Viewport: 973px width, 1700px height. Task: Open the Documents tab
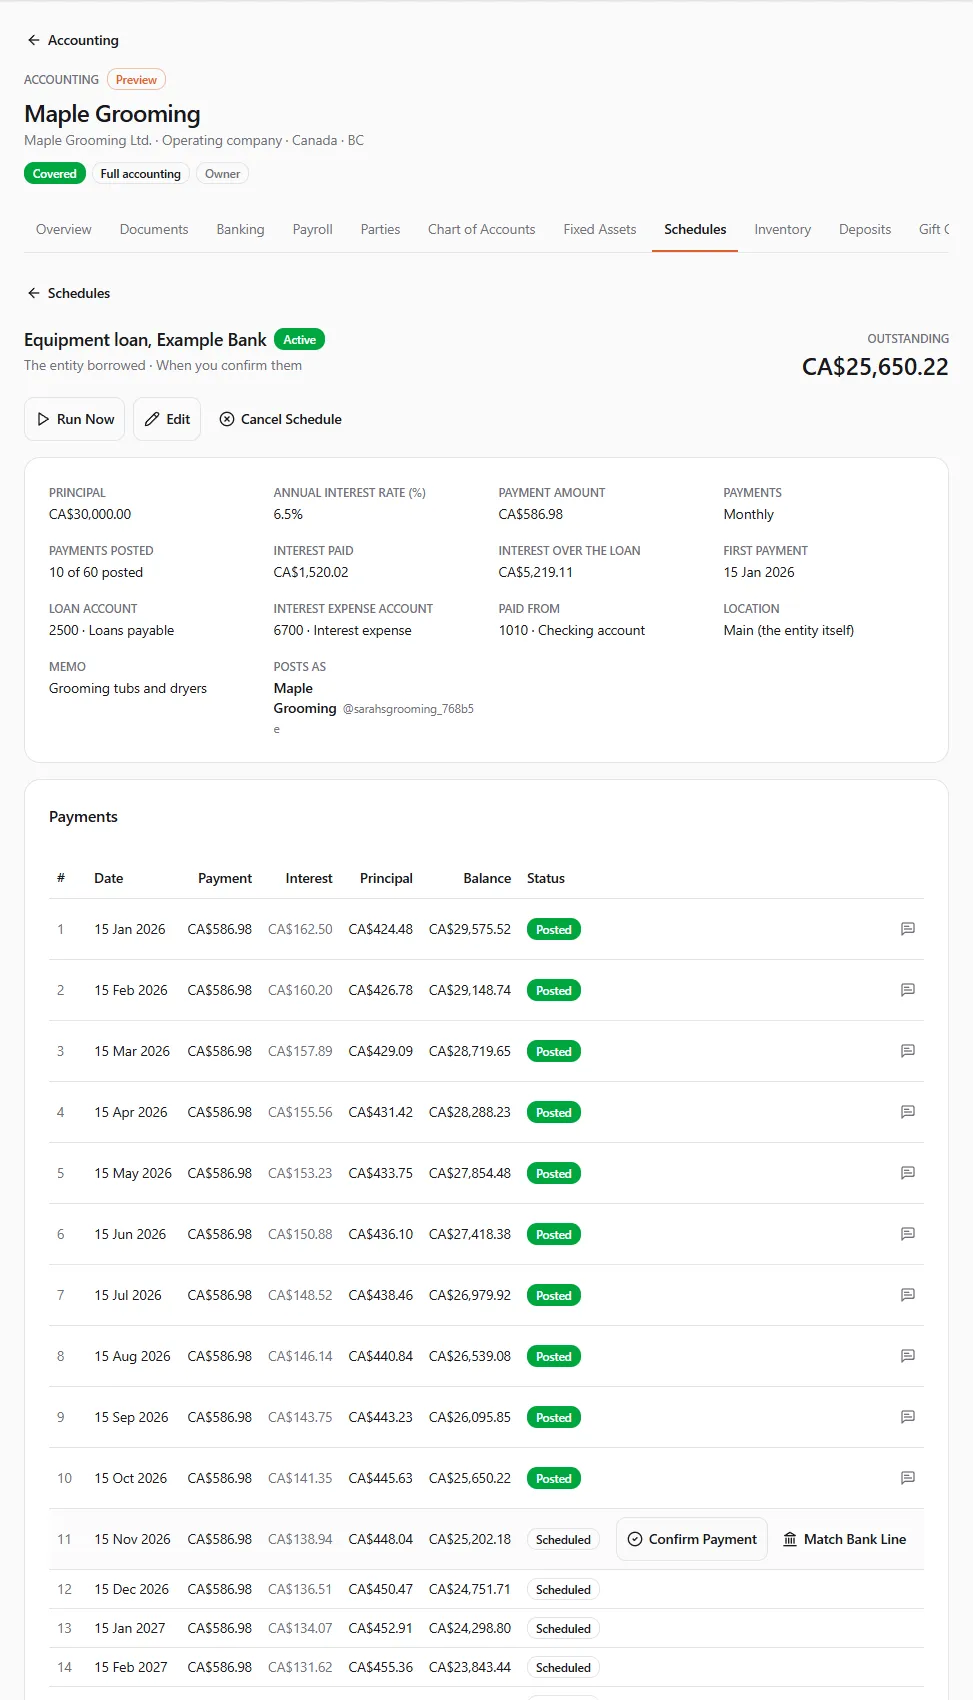coord(154,229)
